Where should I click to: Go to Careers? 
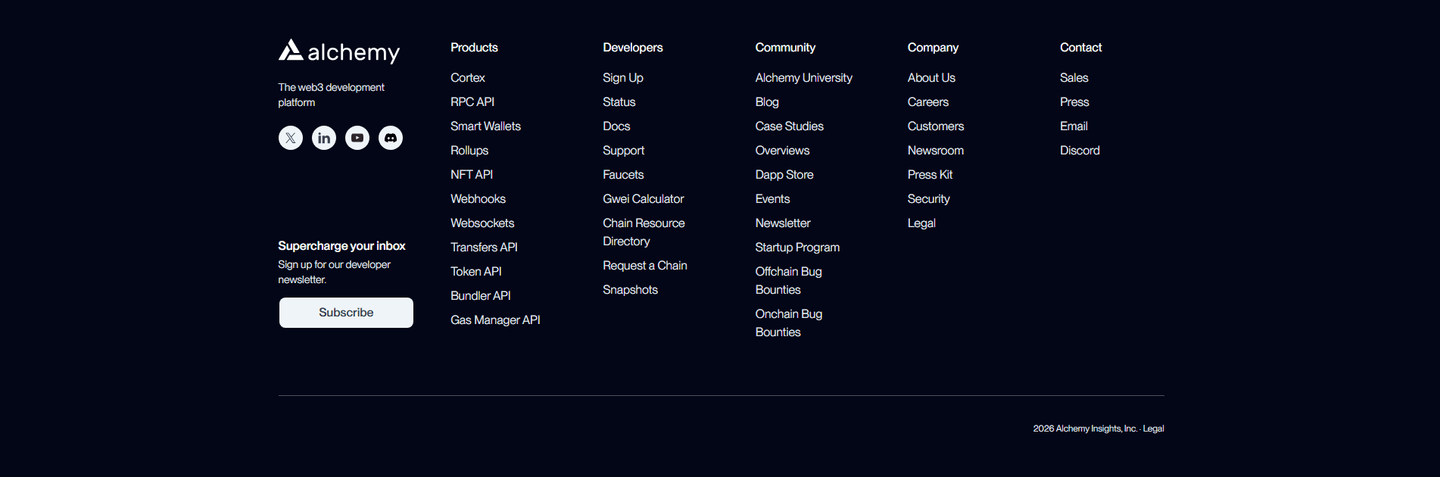pyautogui.click(x=928, y=102)
